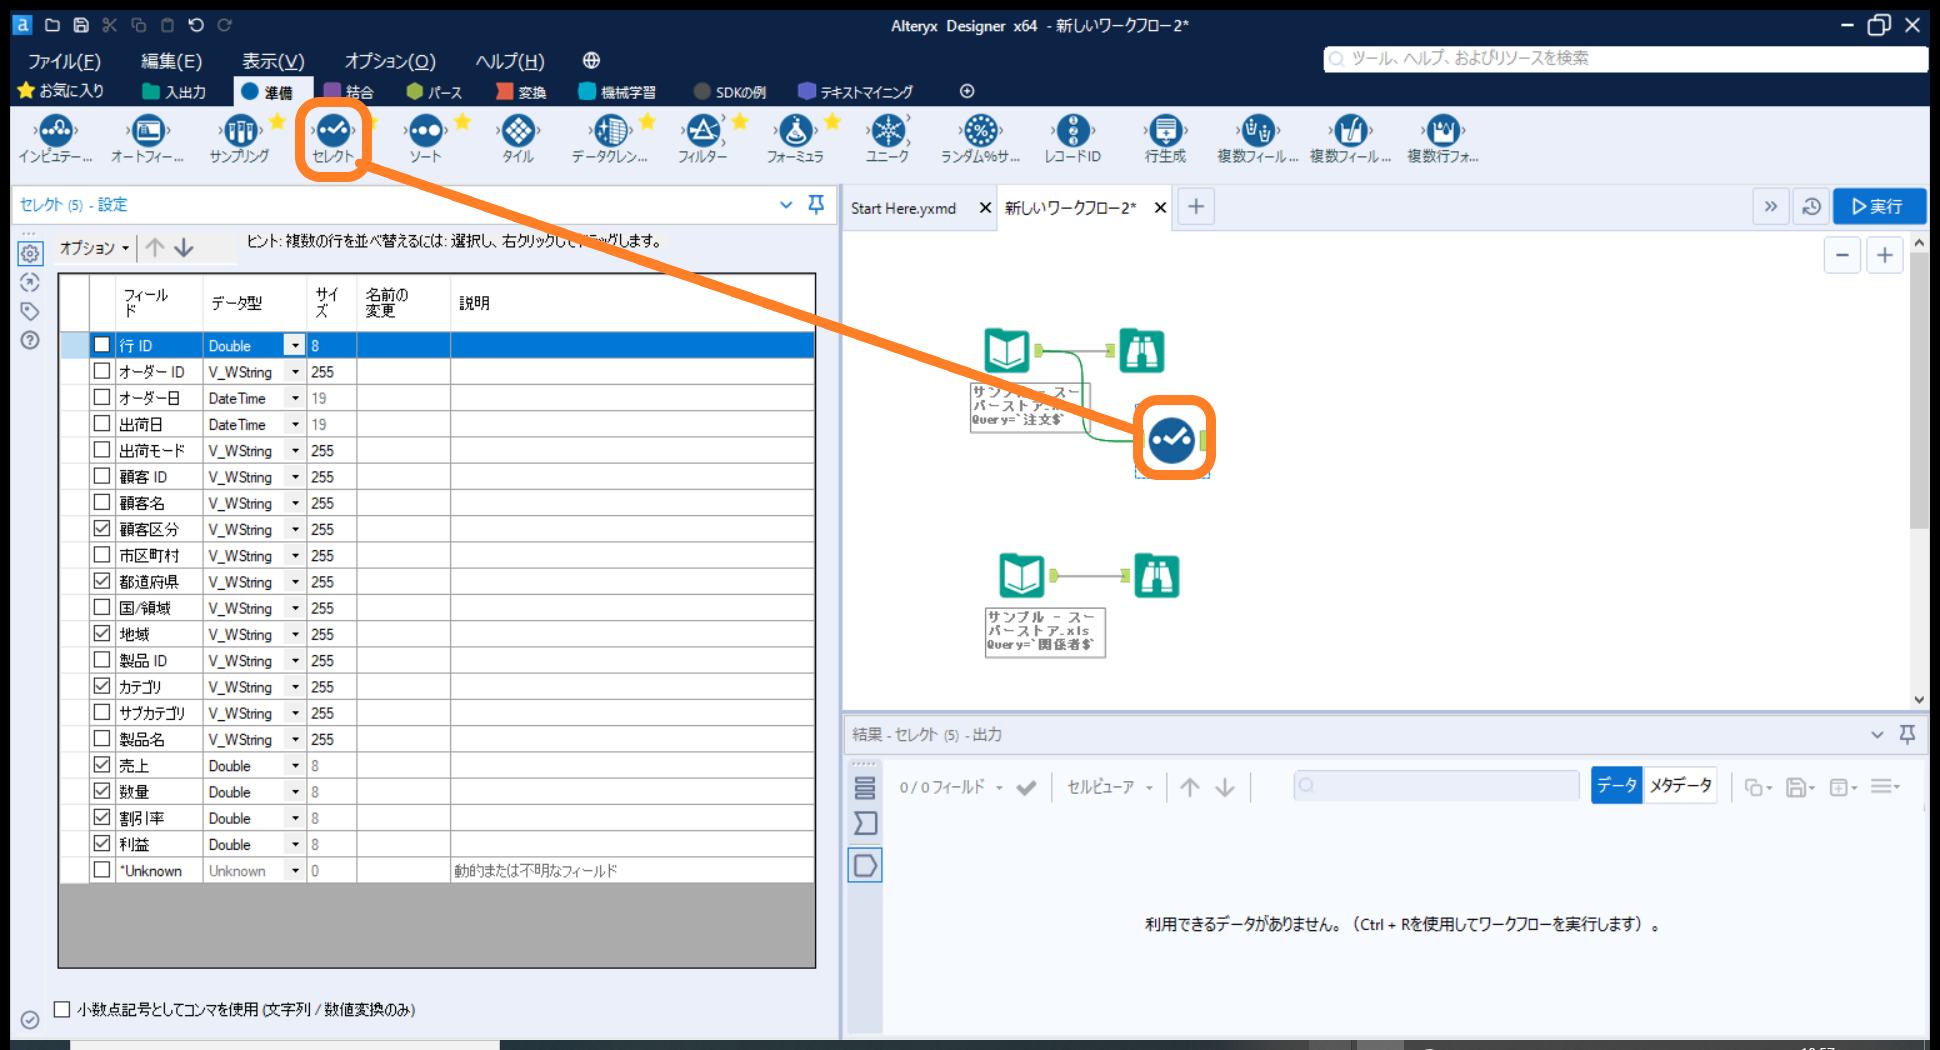This screenshot has width=1940, height=1050.
Task: Uncheck the 都道府県 field checkbox
Action: [102, 581]
